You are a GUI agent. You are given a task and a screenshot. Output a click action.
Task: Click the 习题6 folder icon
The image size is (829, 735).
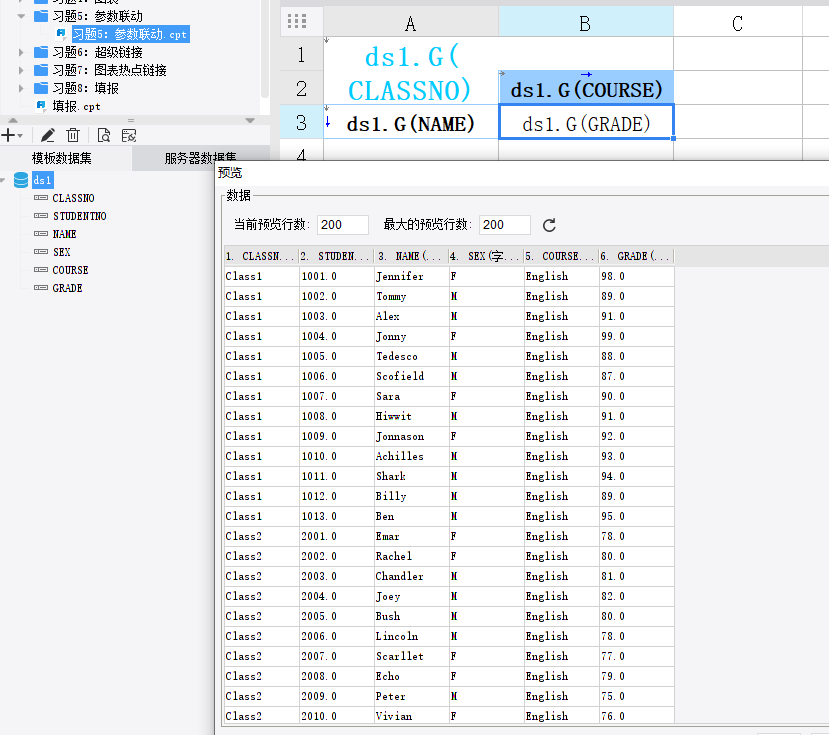pos(41,52)
